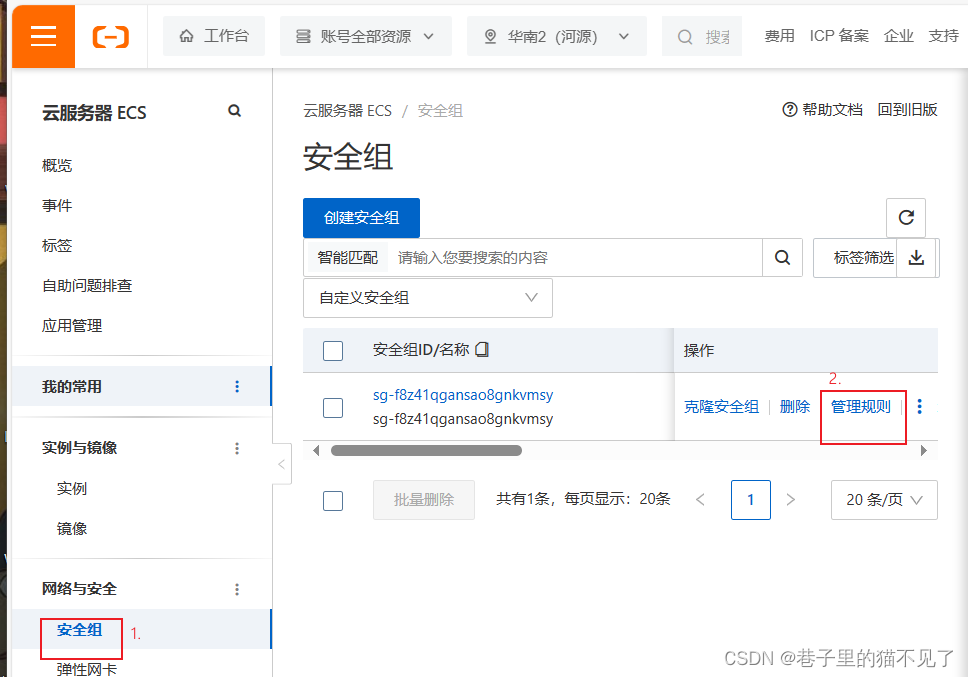The height and width of the screenshot is (677, 968).
Task: Click the Huawei Cloud logo icon
Action: click(110, 35)
